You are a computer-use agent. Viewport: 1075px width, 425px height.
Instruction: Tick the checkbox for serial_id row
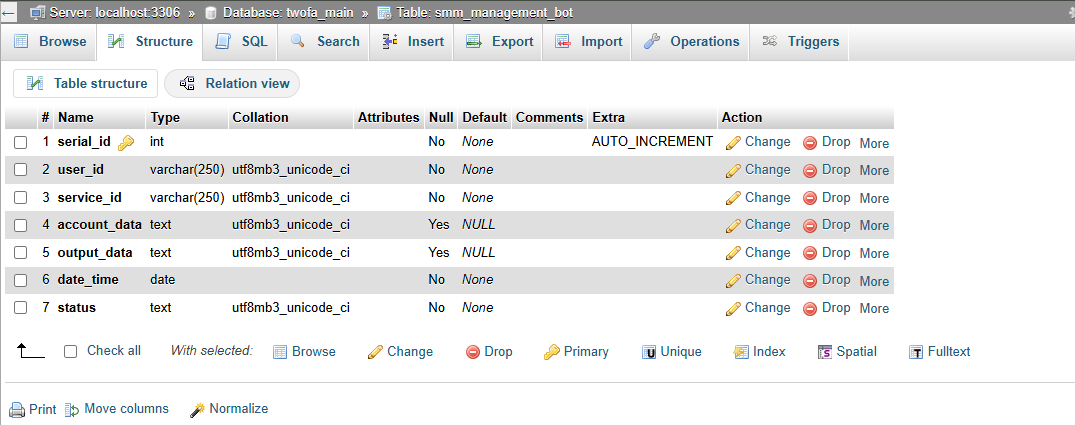21,143
